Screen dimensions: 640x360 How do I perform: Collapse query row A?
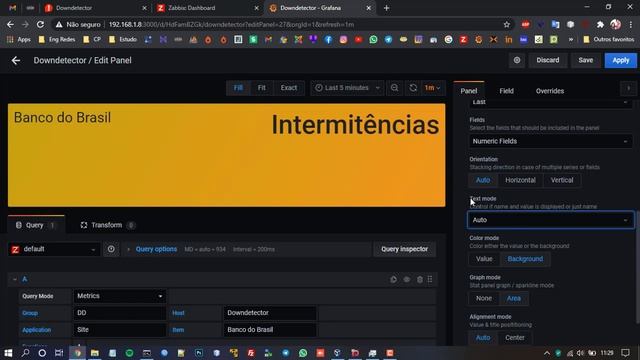(x=15, y=279)
